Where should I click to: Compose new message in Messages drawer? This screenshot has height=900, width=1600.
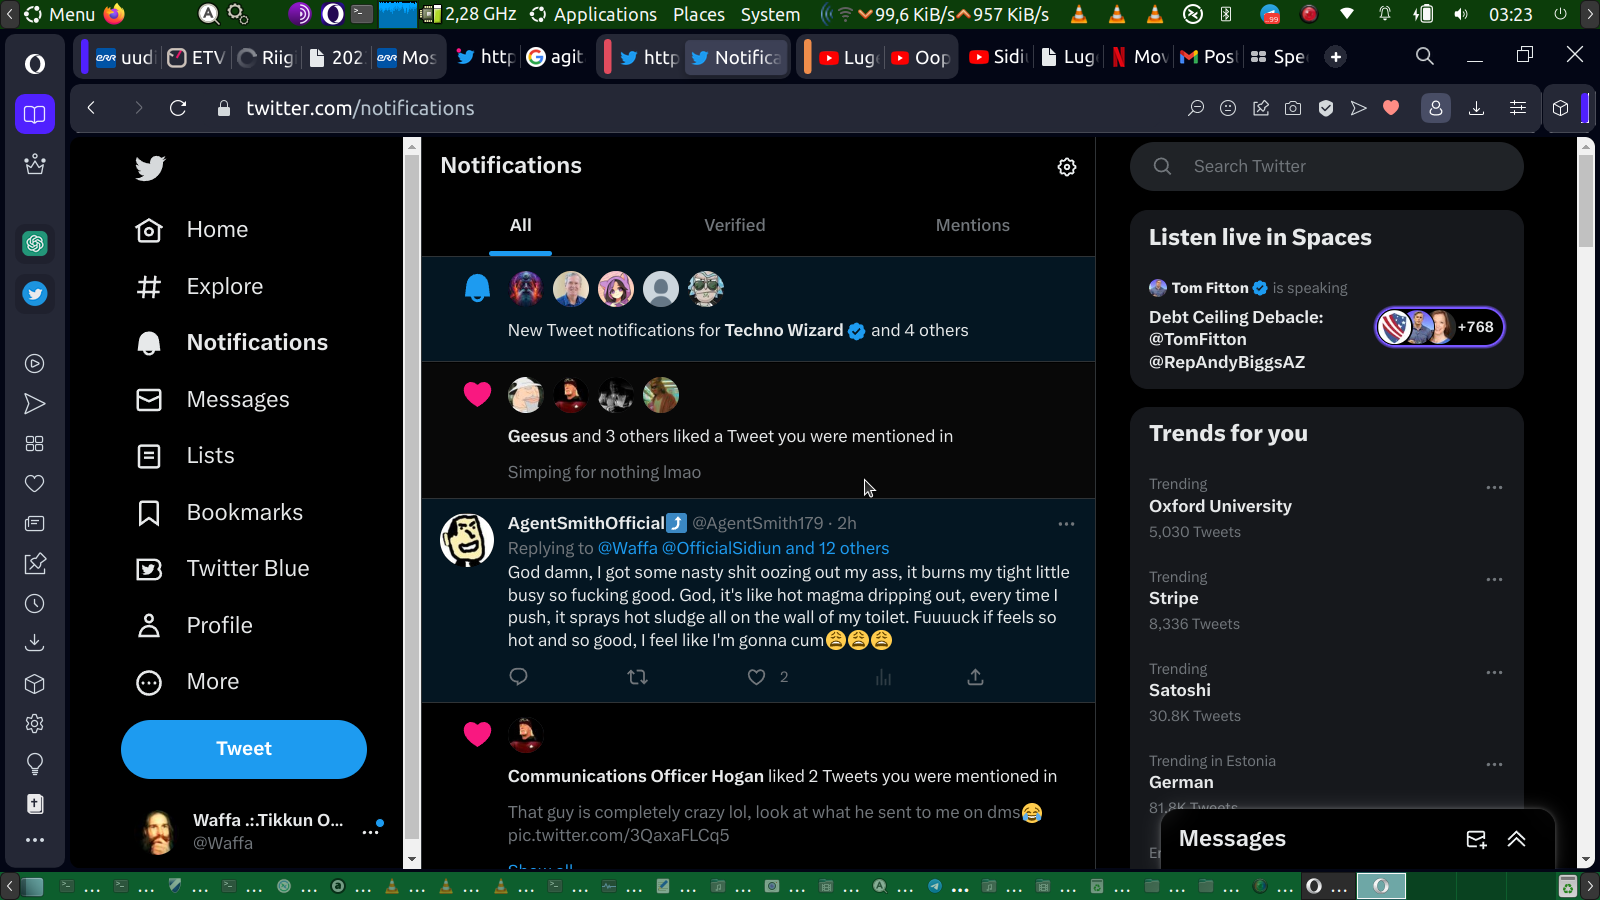1476,839
